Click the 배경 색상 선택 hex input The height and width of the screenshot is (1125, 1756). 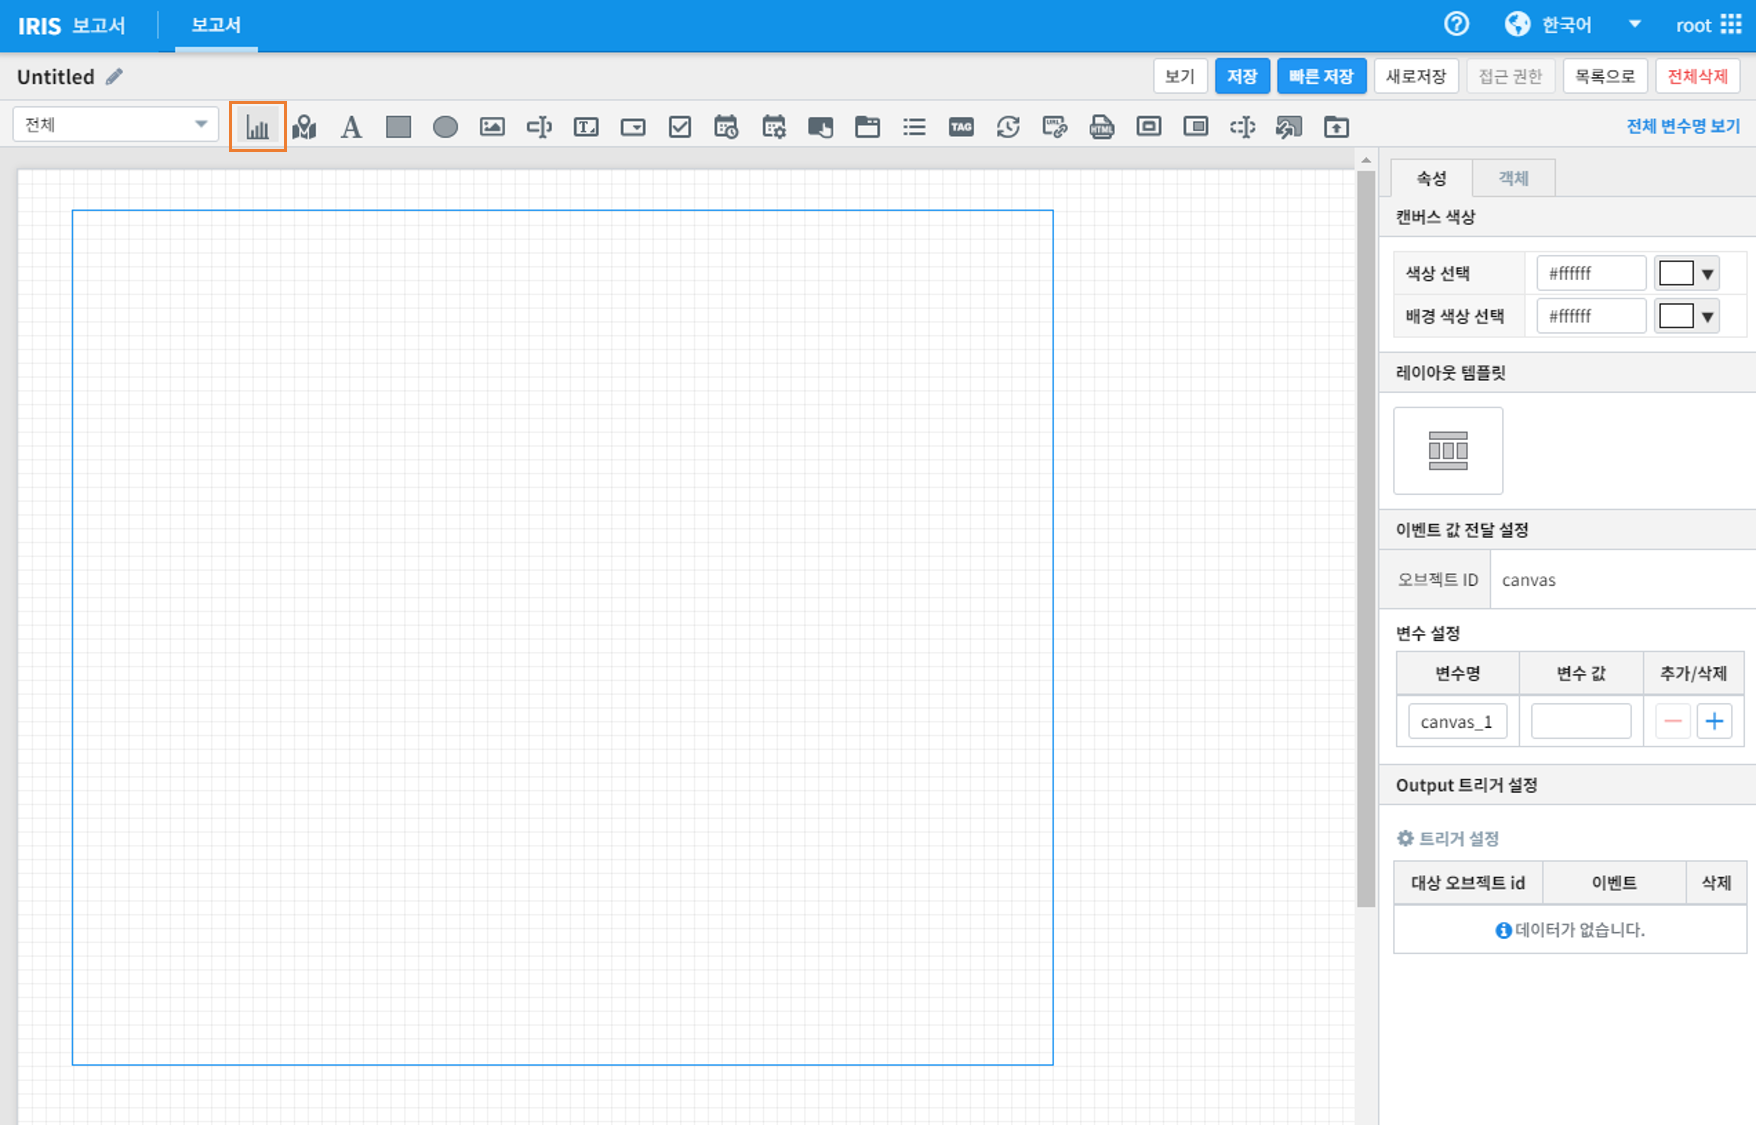coord(1591,316)
